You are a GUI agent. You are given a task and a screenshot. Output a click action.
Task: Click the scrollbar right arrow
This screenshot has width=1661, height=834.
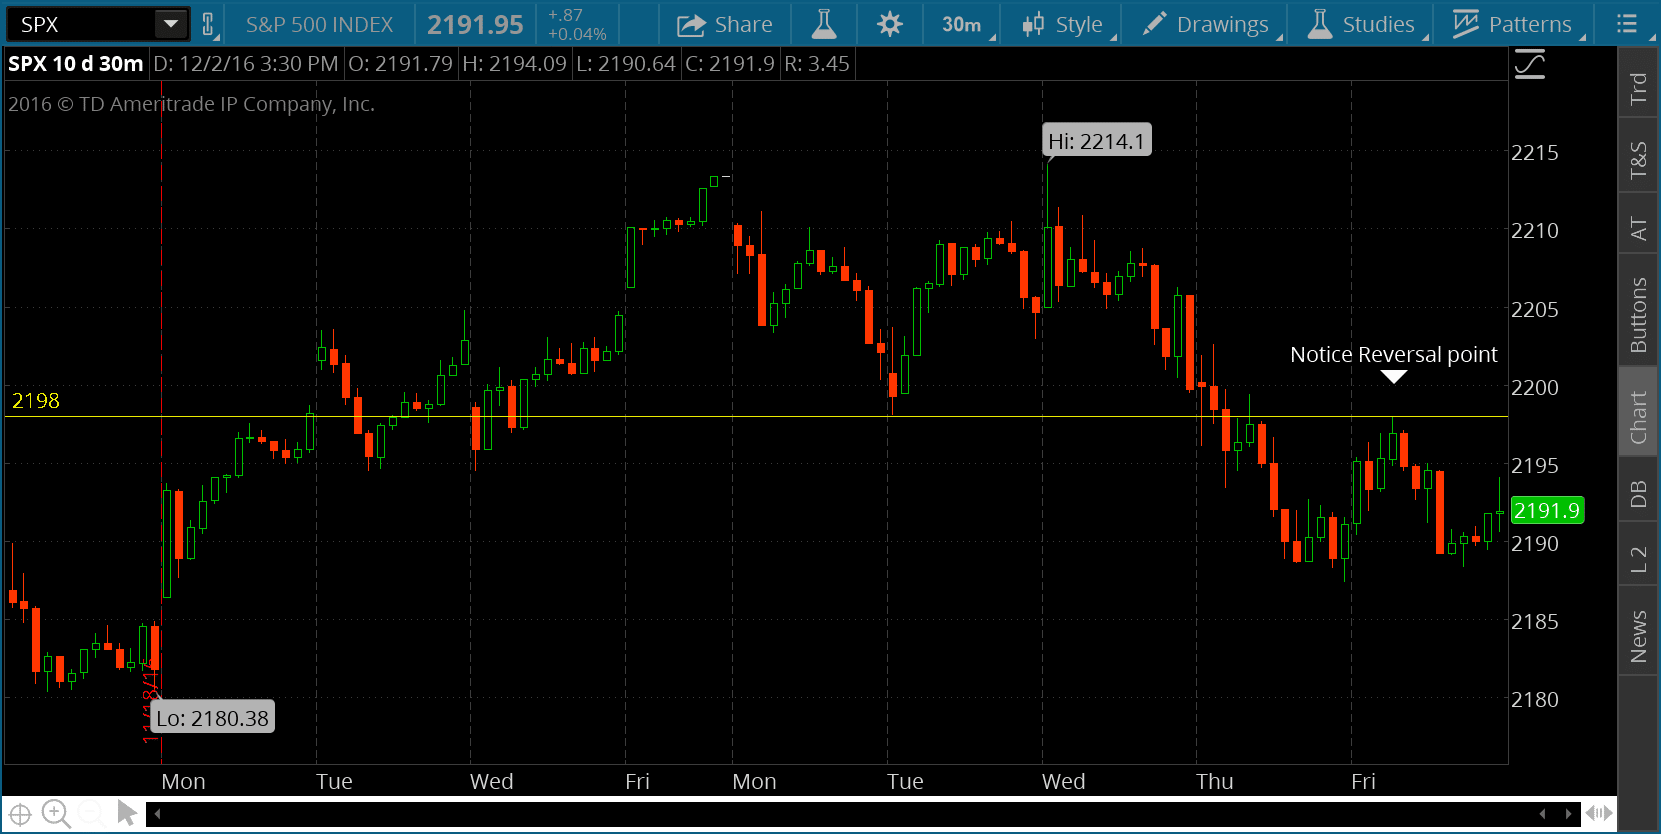pos(1568,814)
